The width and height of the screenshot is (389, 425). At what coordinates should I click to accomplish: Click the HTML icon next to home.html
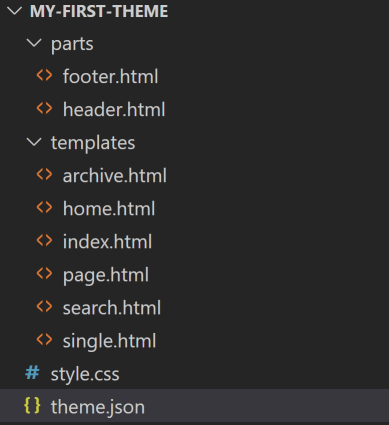coord(44,207)
